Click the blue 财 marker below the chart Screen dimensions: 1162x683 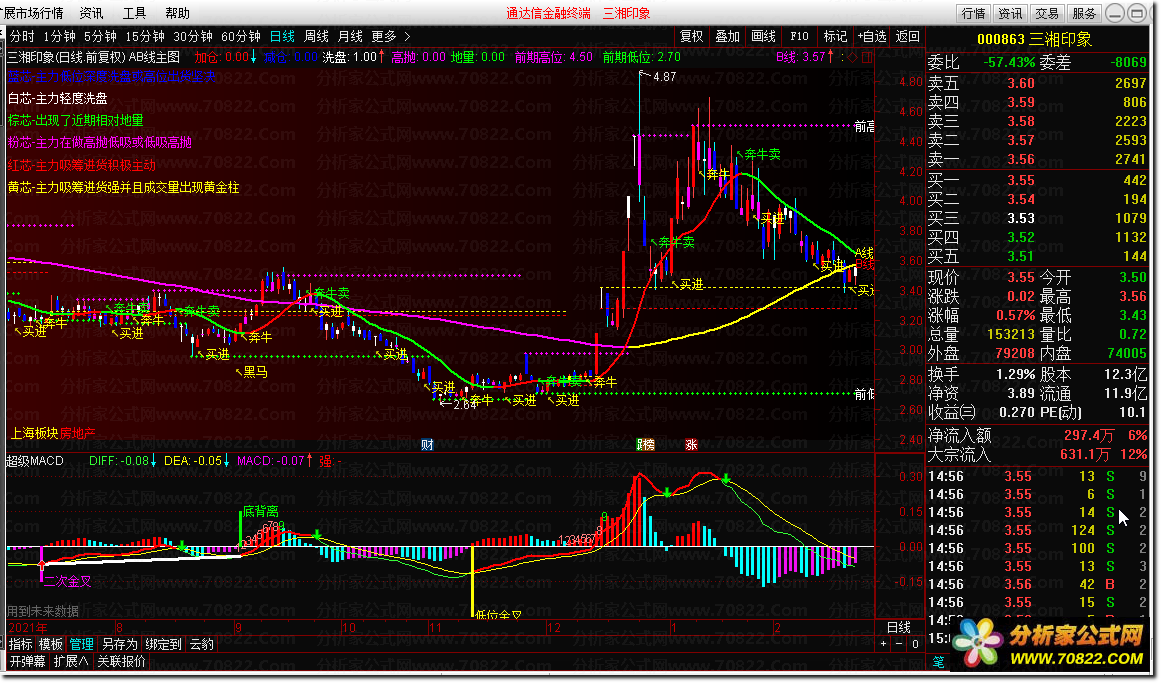point(427,445)
